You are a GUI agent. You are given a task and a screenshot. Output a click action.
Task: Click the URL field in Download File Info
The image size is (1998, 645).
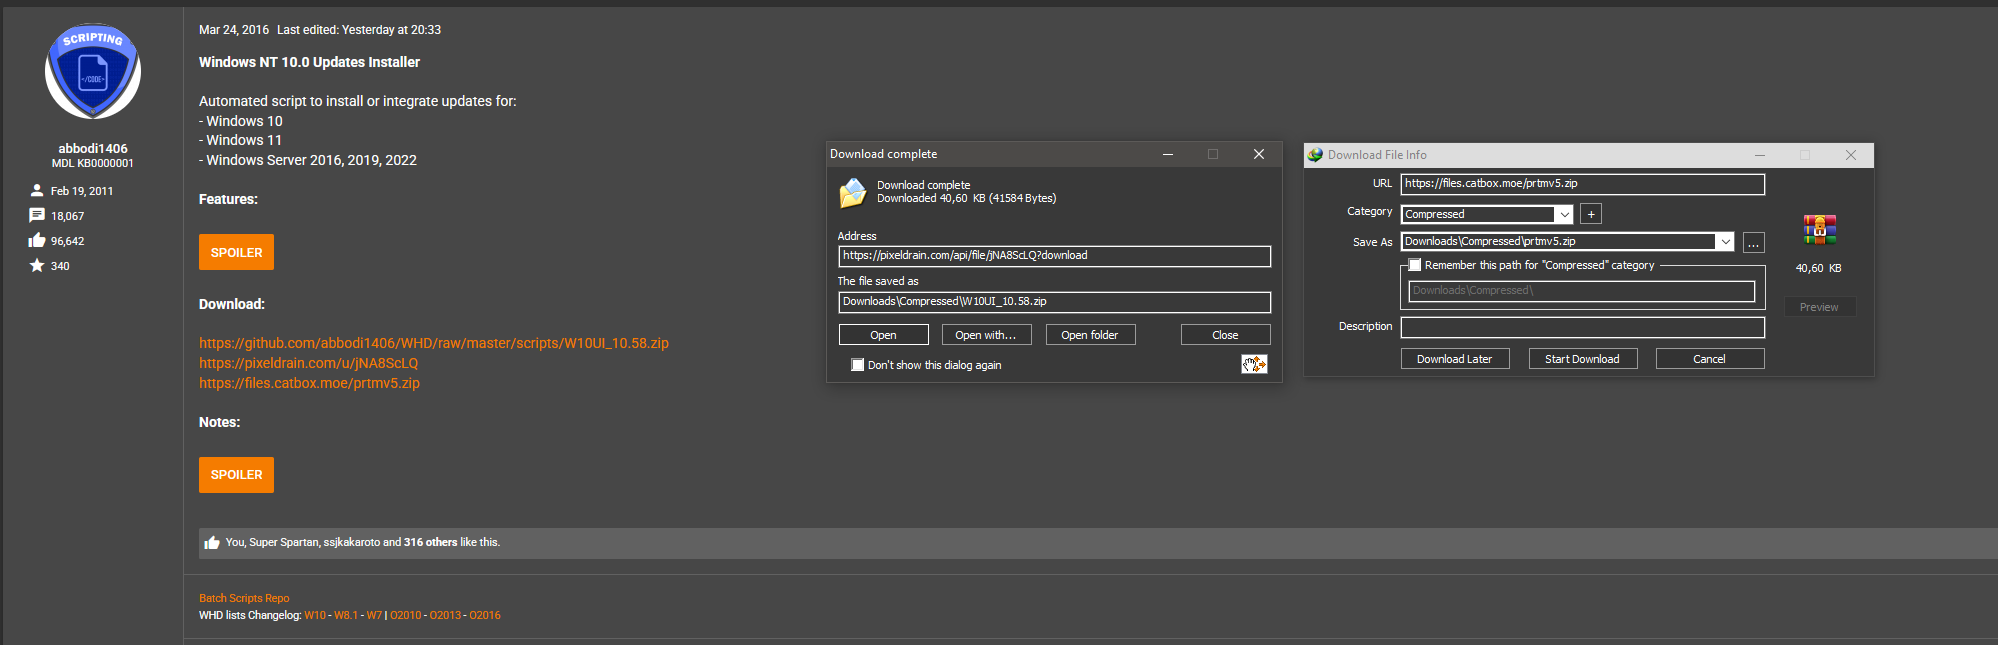point(1583,184)
